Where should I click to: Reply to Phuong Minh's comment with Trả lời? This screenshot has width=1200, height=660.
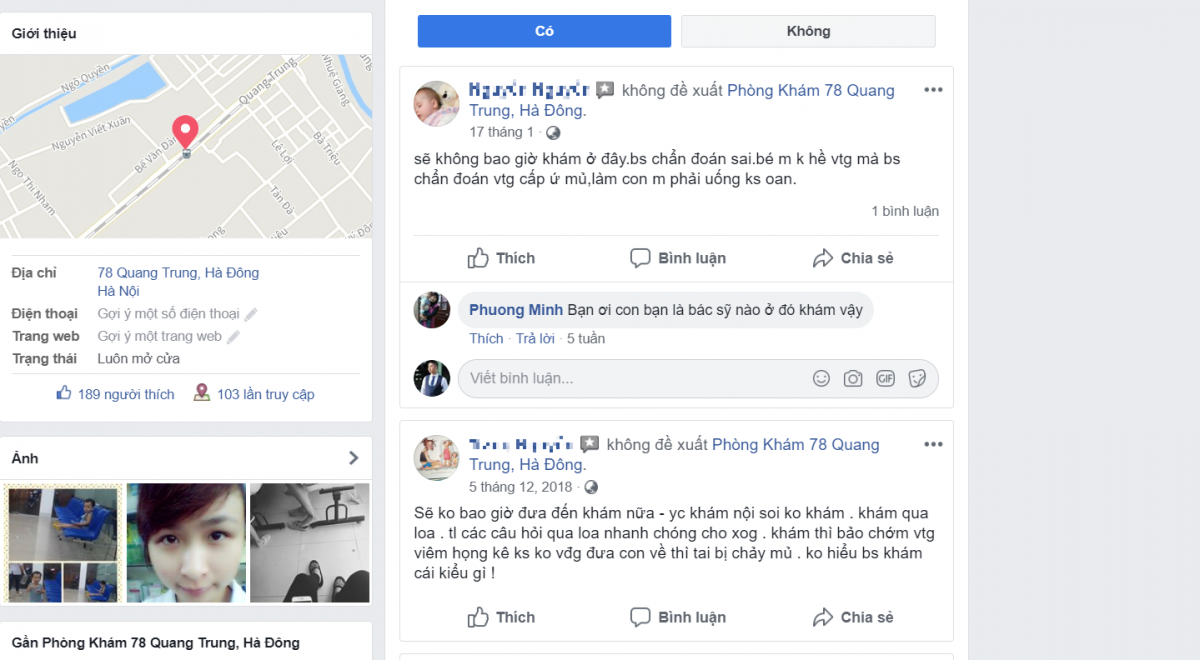(x=535, y=339)
